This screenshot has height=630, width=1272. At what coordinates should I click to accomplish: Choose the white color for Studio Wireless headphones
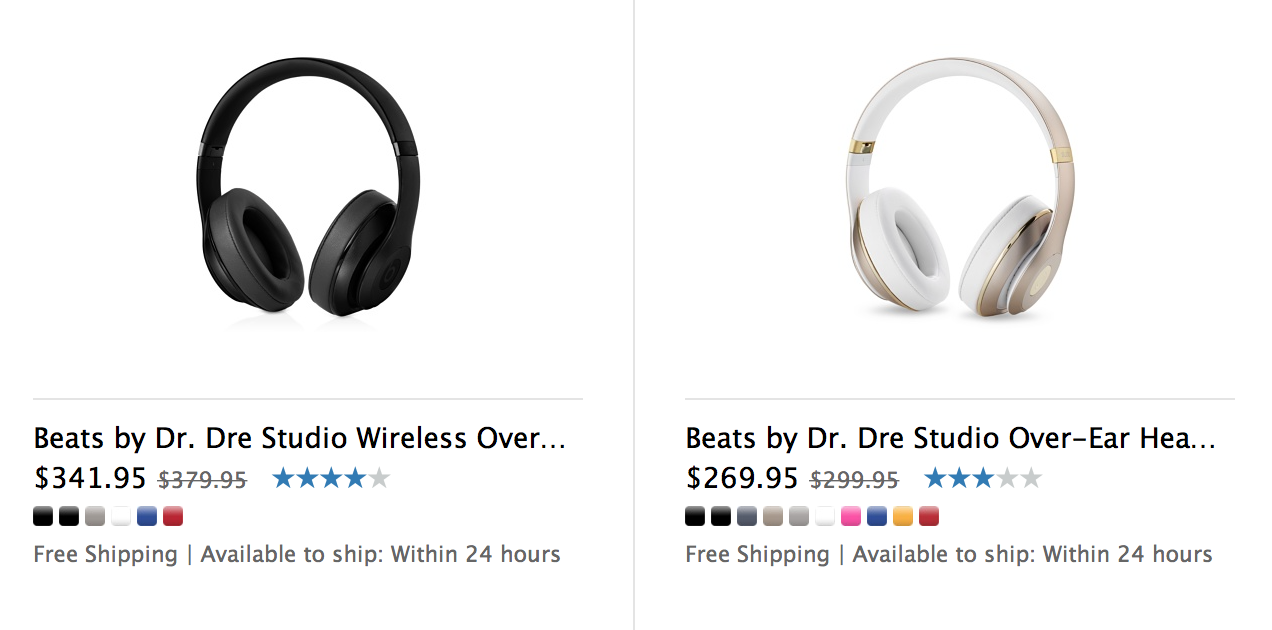pyautogui.click(x=121, y=517)
